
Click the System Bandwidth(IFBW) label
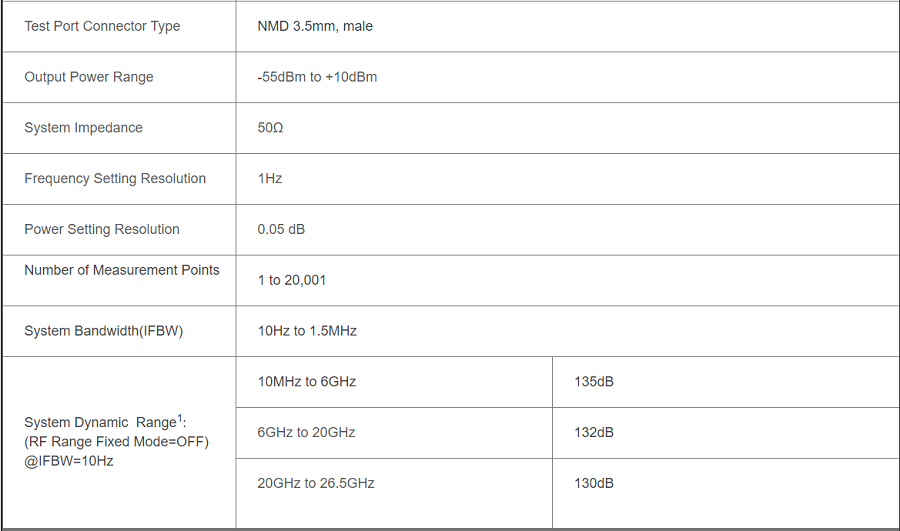[103, 331]
